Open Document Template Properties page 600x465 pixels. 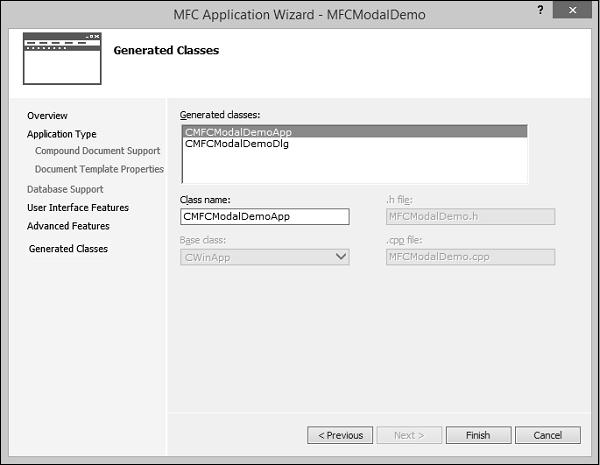[99, 169]
